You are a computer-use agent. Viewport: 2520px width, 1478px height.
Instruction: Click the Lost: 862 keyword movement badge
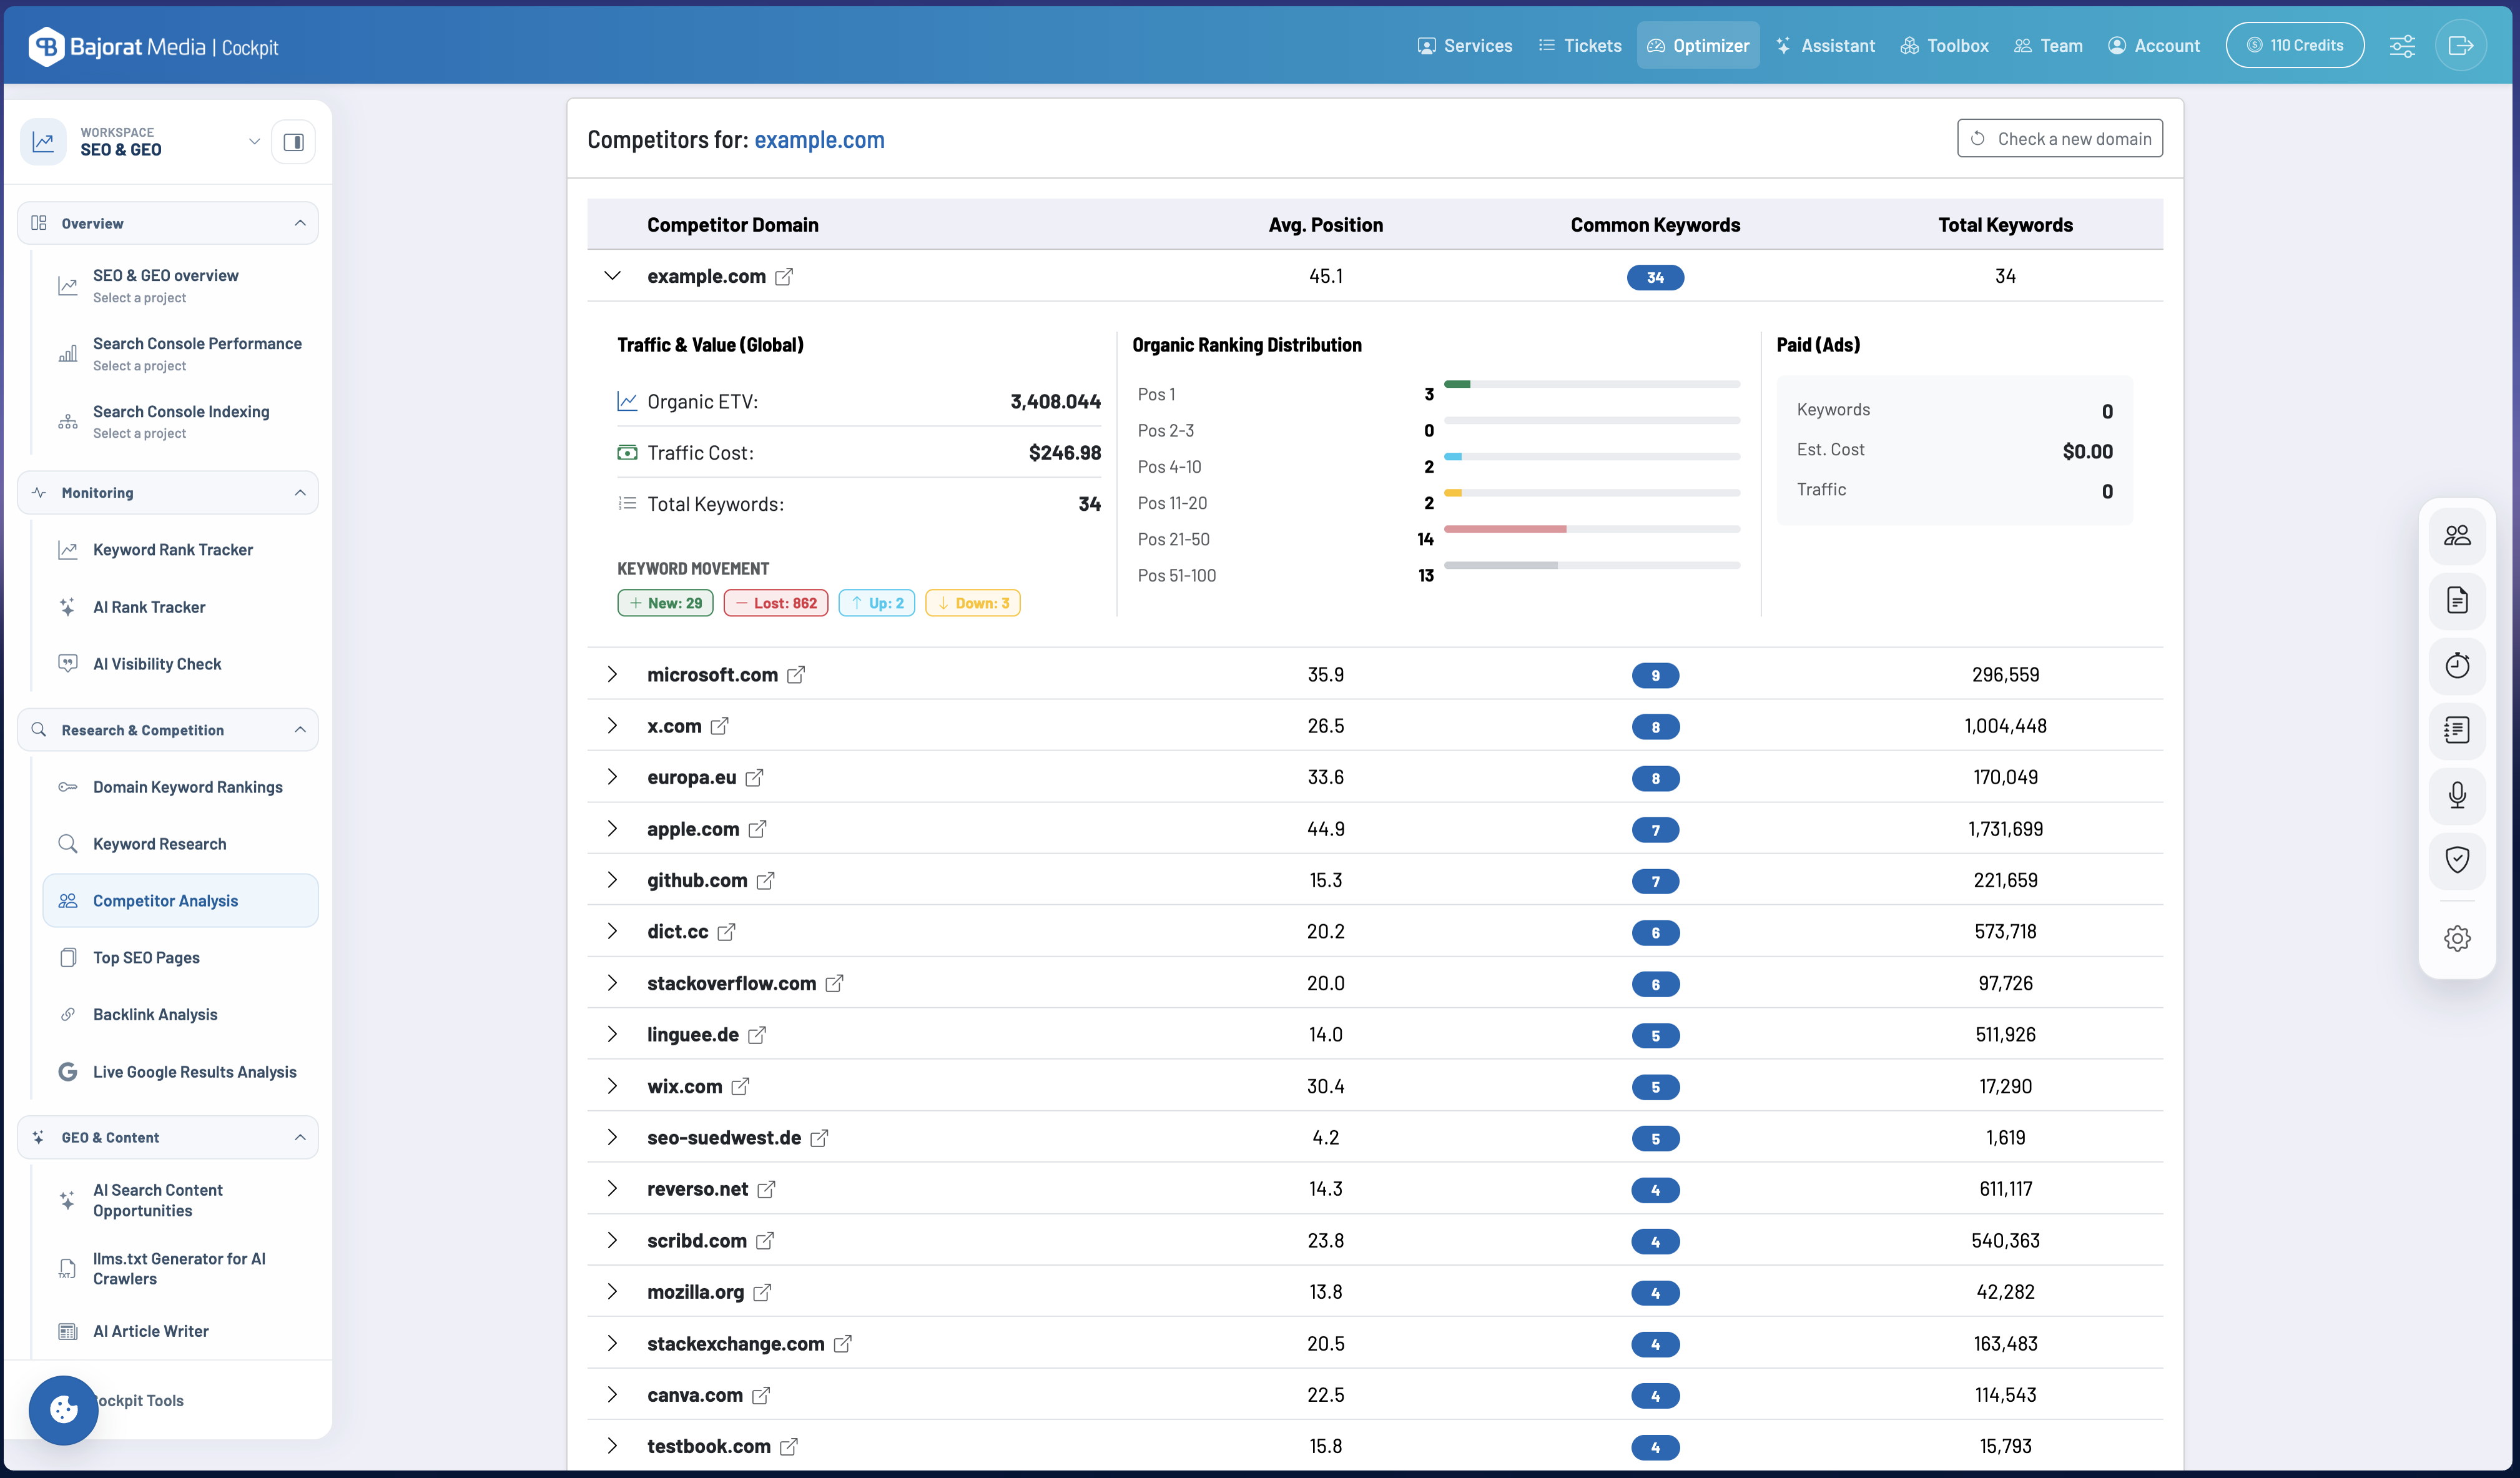[776, 603]
